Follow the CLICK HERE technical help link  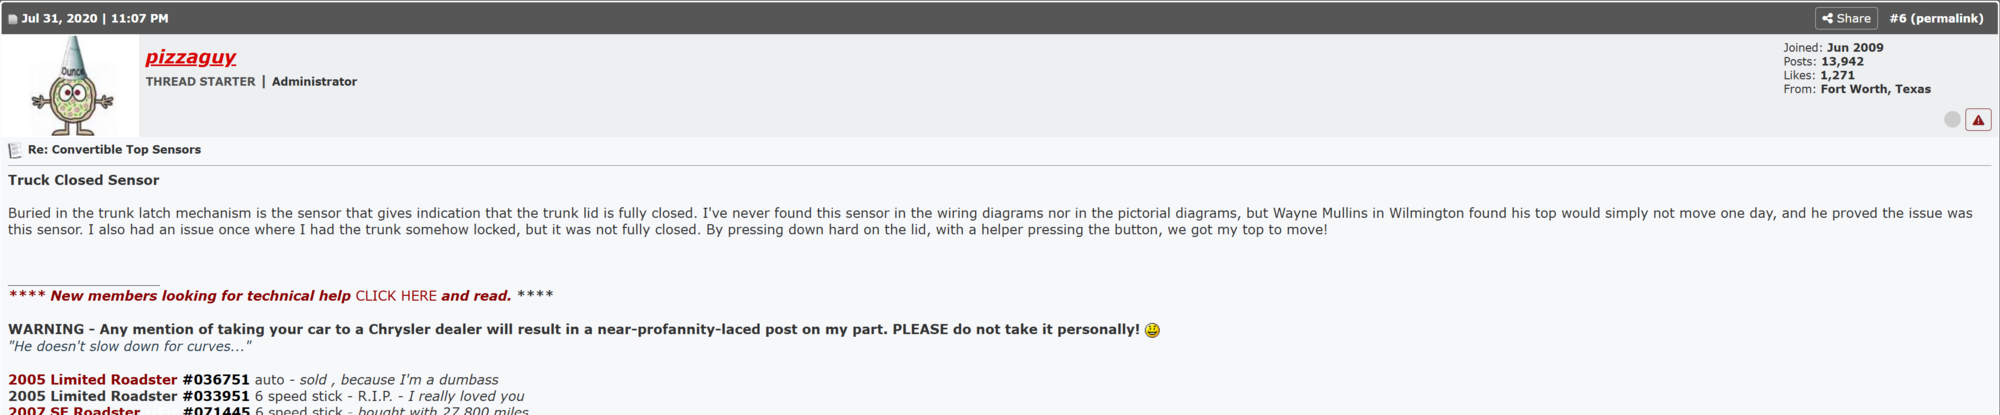[396, 296]
